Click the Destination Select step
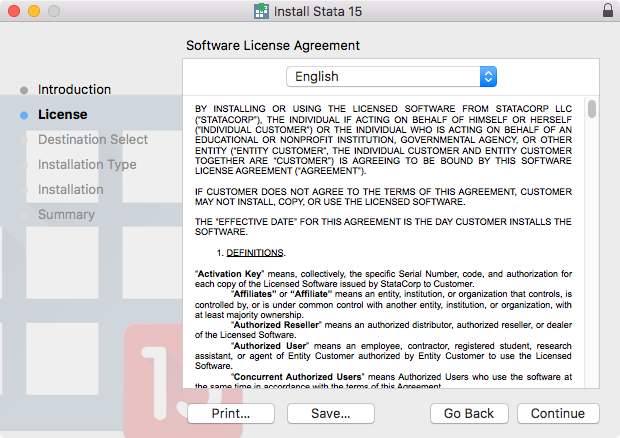 coord(93,140)
